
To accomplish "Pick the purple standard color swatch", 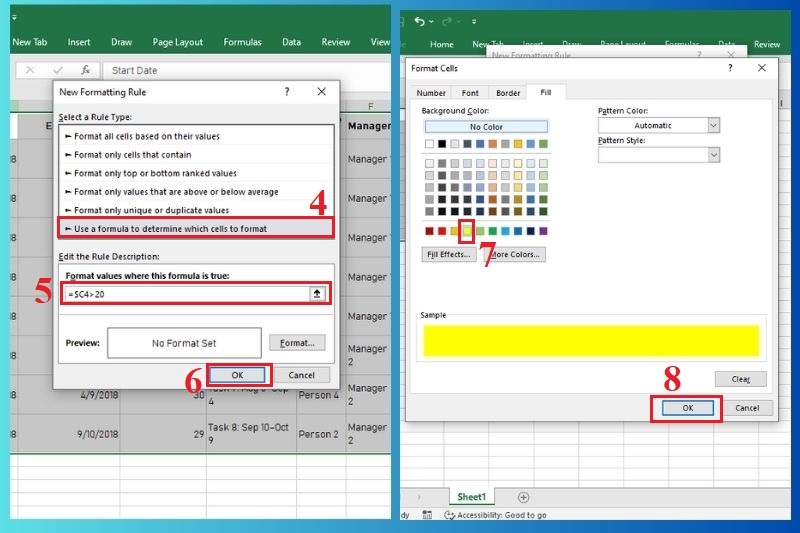I will [543, 231].
